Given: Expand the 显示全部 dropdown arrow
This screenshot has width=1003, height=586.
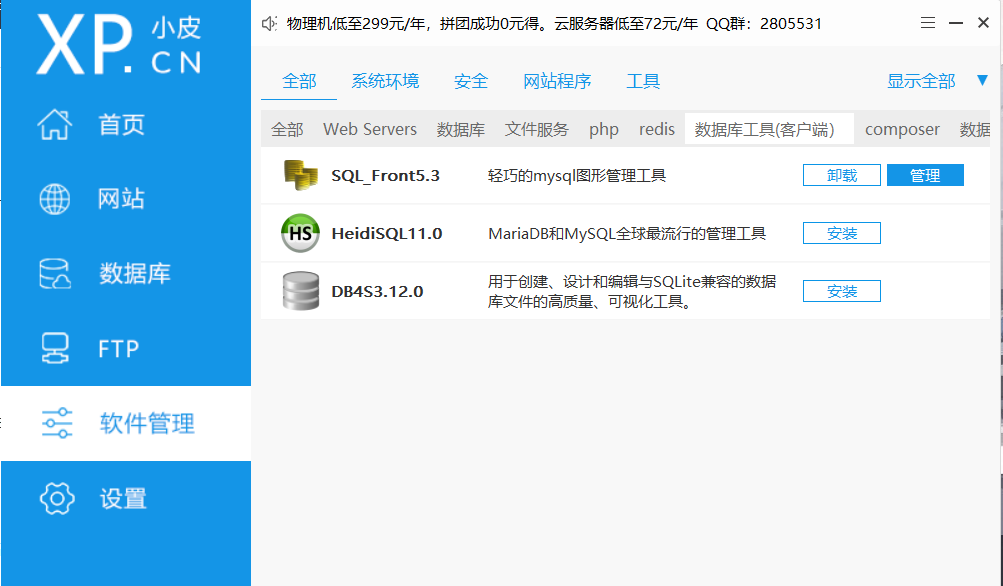Looking at the screenshot, I should click(983, 81).
